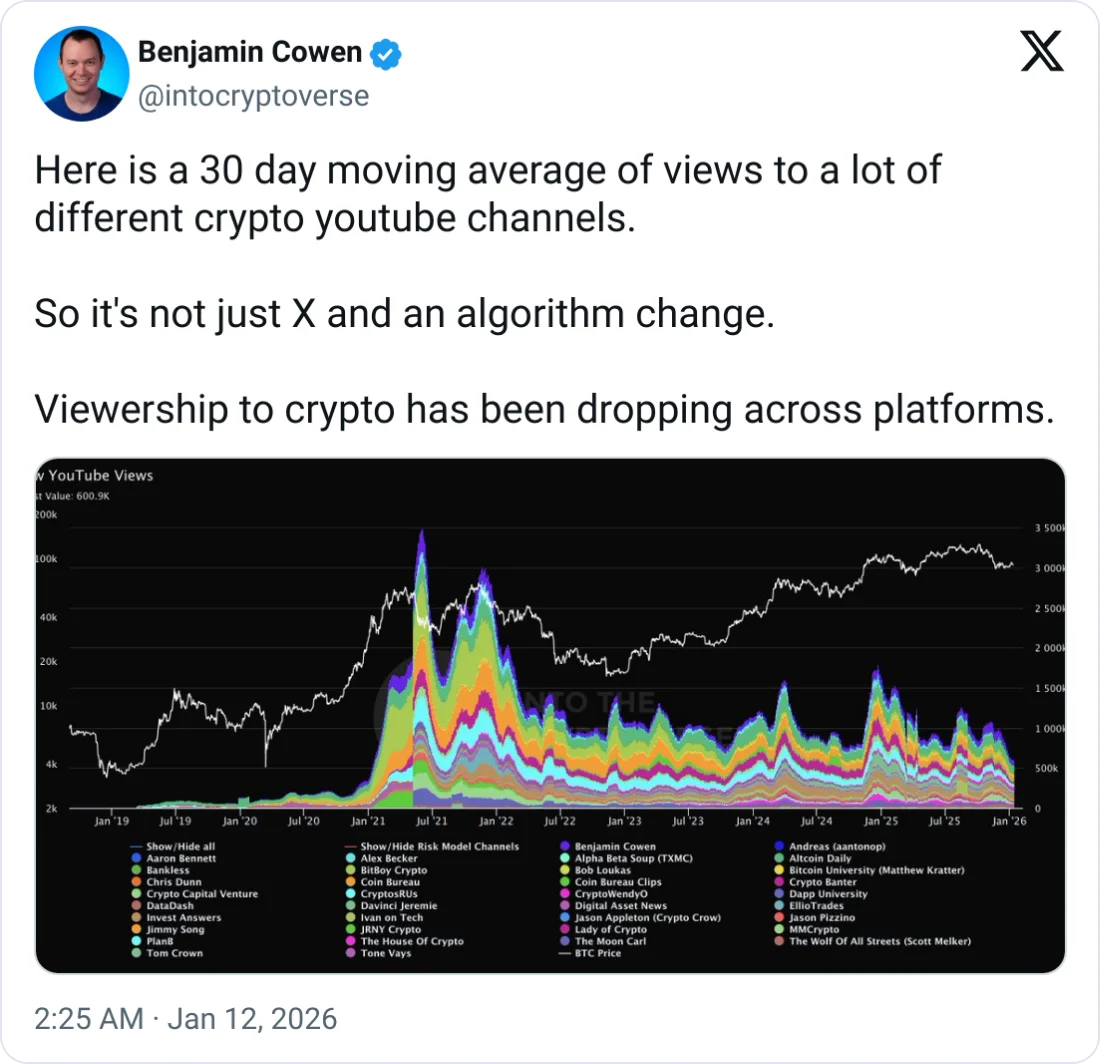
Task: Open Benjamin Cowen's profile avatar
Action: (81, 74)
